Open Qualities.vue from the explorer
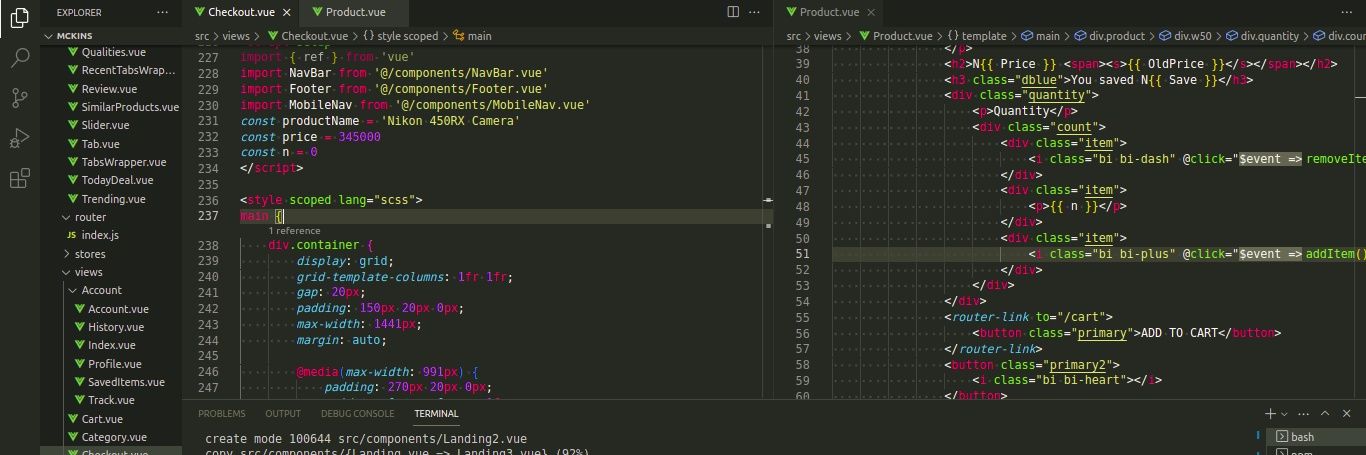Viewport: 1366px width, 455px height. click(111, 52)
